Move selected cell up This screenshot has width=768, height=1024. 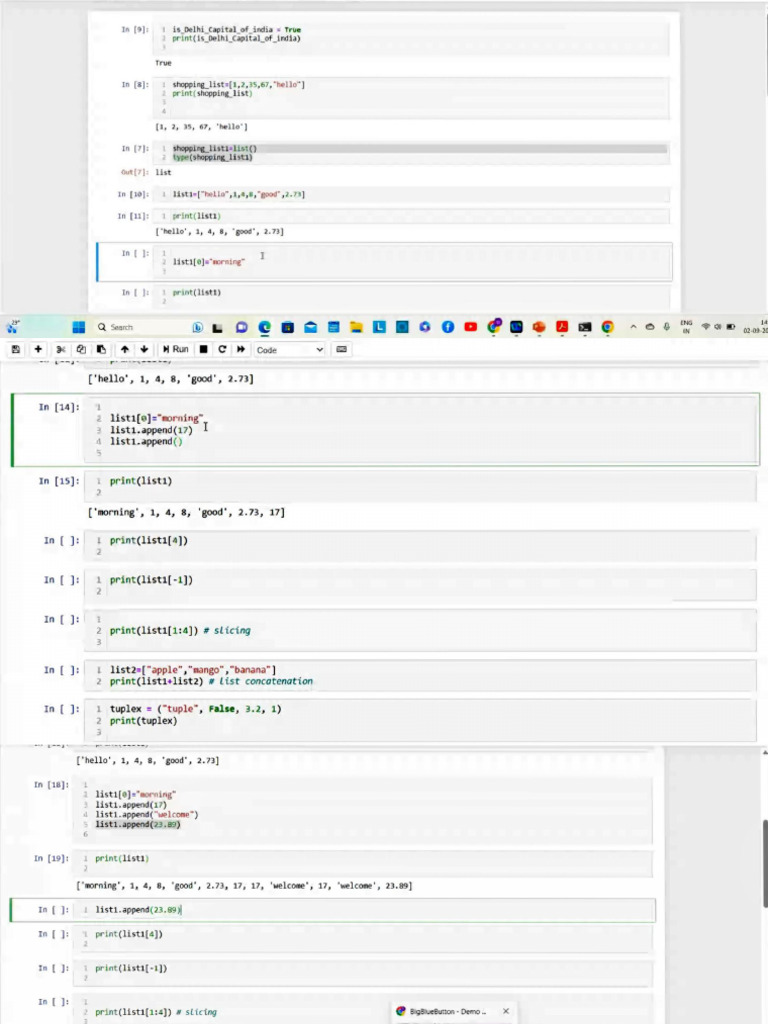[x=125, y=349]
